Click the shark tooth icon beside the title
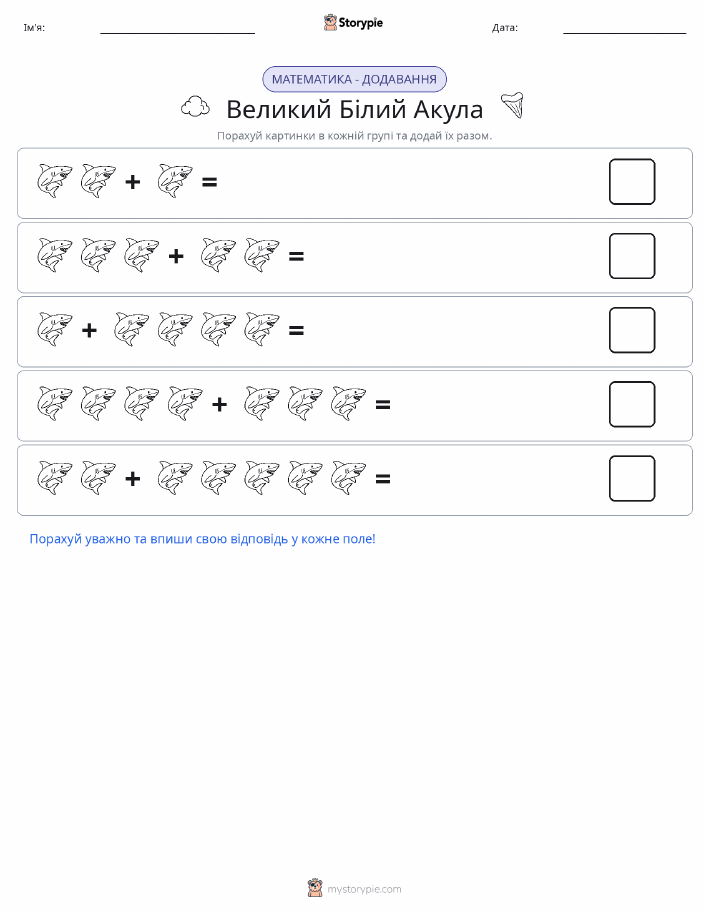The height and width of the screenshot is (917, 709). 512,106
